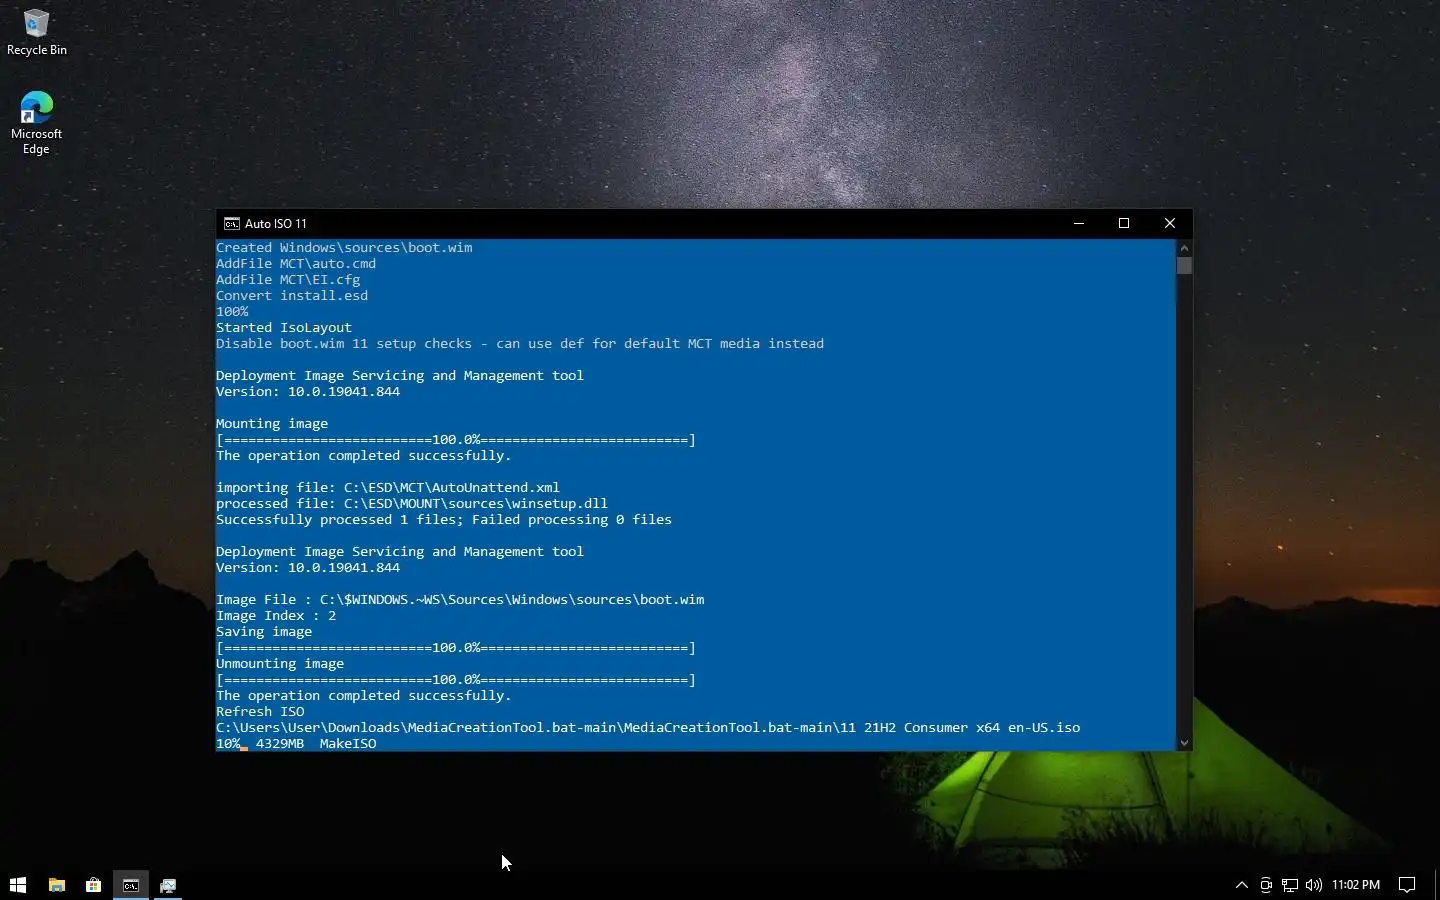Image resolution: width=1440 pixels, height=900 pixels.
Task: Click the last pinned taskbar app icon
Action: [x=167, y=885]
